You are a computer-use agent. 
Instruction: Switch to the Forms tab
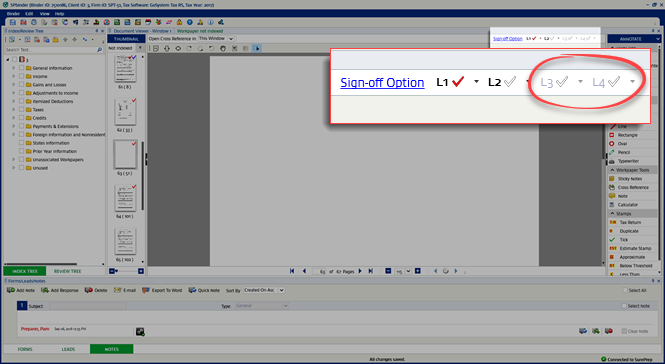(25, 349)
